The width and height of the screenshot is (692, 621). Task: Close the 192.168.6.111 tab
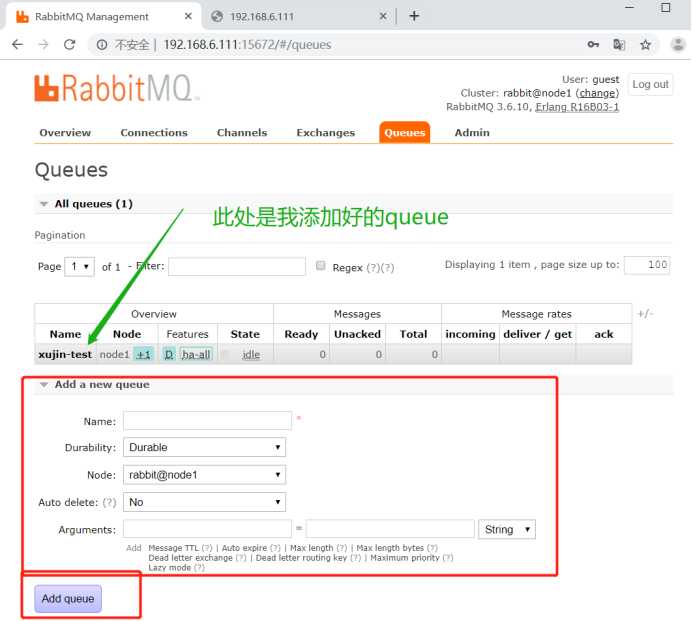[383, 16]
